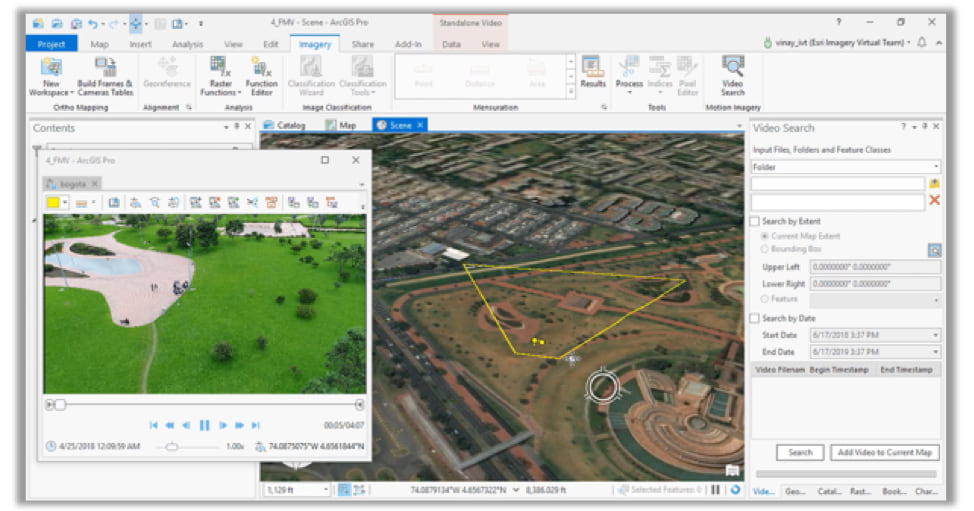
Task: Open the Start Date dropdown
Action: click(x=935, y=335)
